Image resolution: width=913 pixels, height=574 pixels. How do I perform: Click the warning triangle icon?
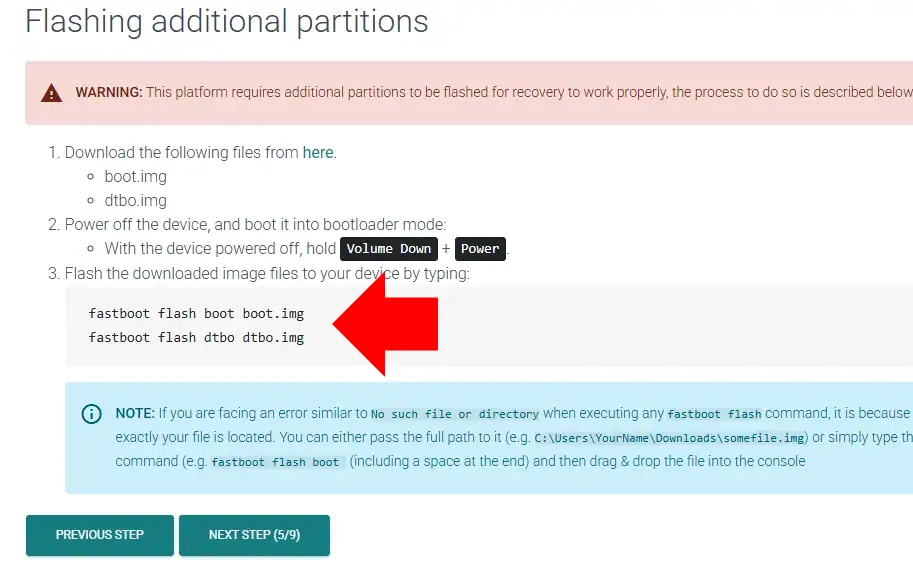click(x=51, y=93)
